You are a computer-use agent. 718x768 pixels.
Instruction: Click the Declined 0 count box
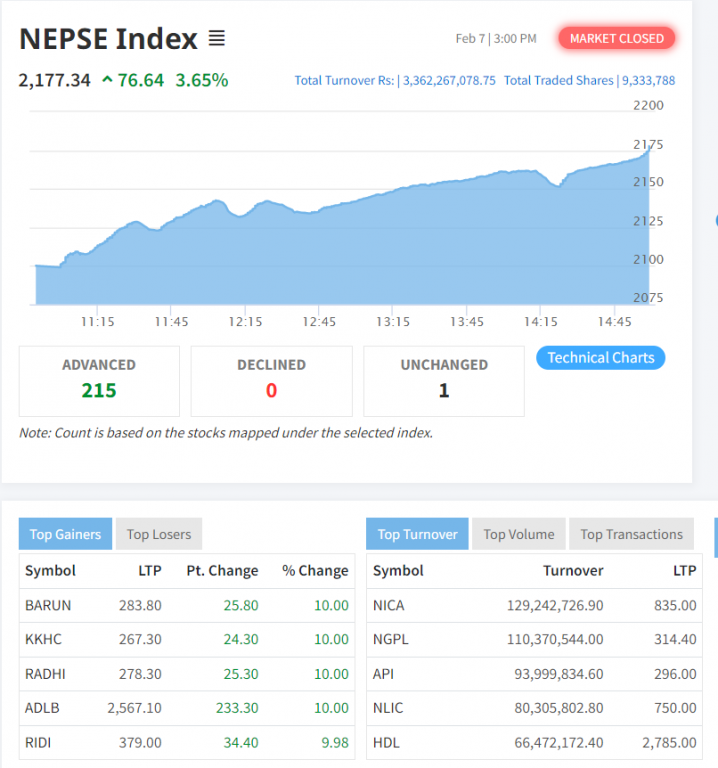[x=271, y=380]
